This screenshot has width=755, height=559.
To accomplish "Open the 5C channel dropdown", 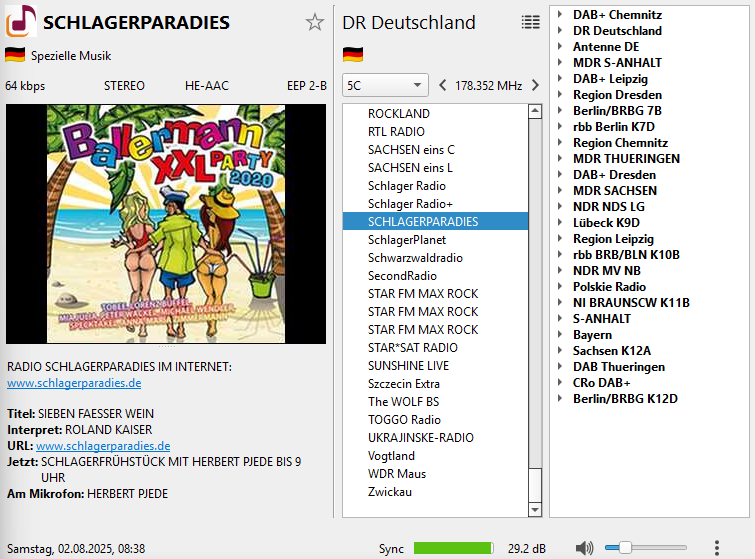I will [x=385, y=85].
